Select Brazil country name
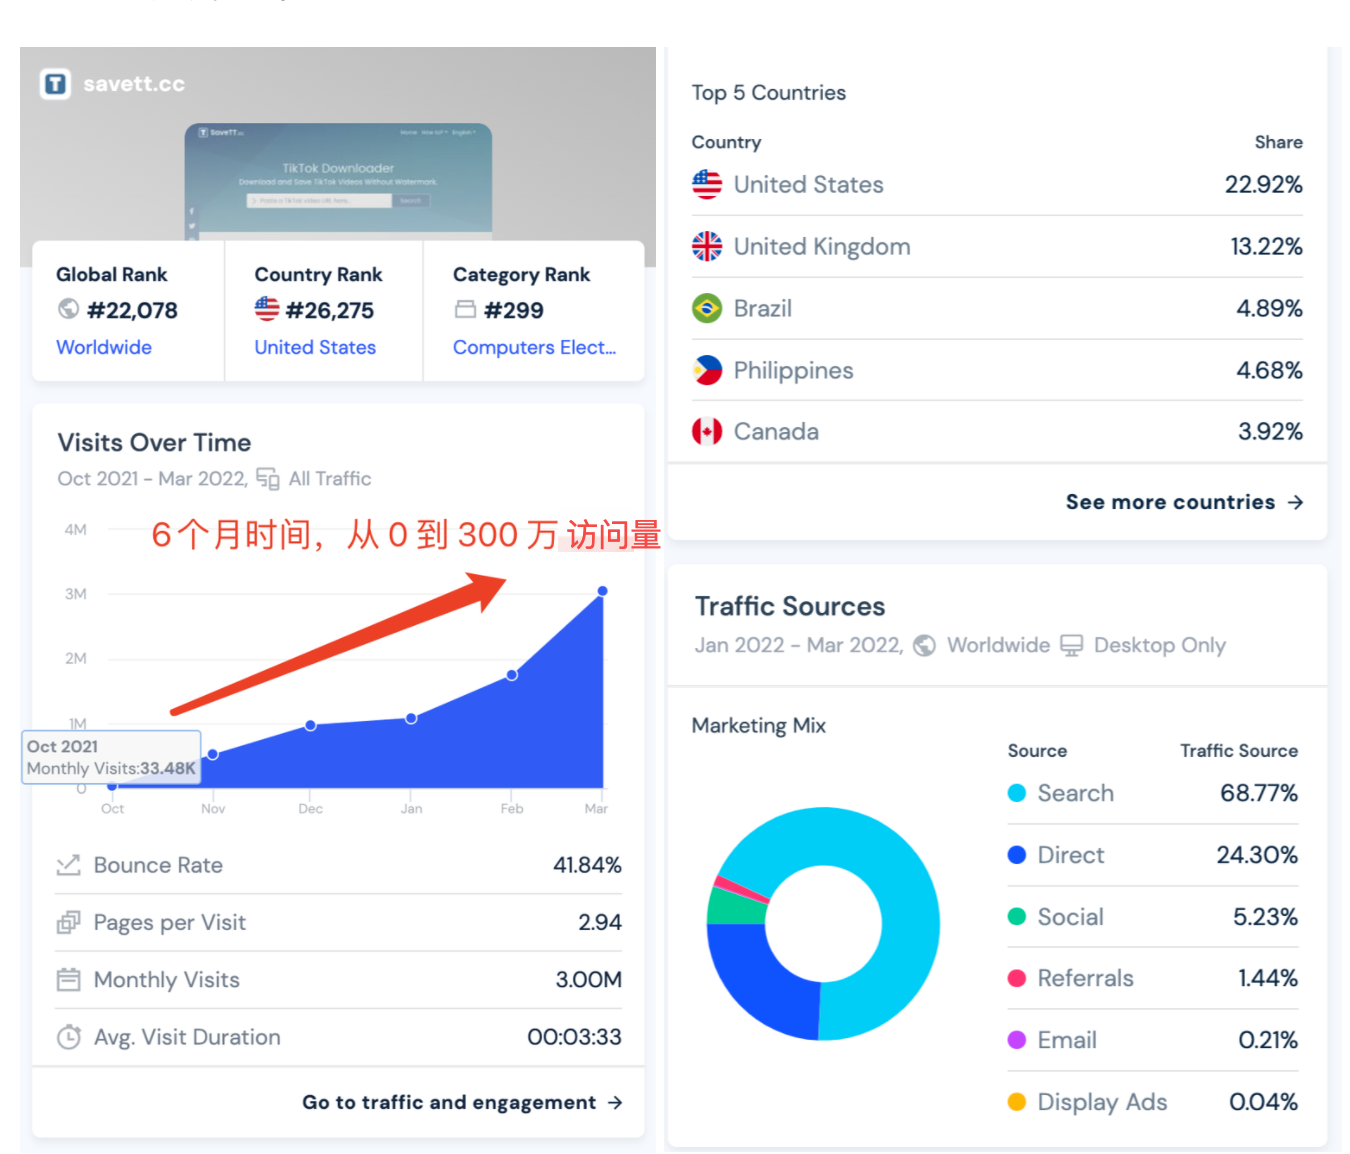The height and width of the screenshot is (1154, 1350). point(763,308)
